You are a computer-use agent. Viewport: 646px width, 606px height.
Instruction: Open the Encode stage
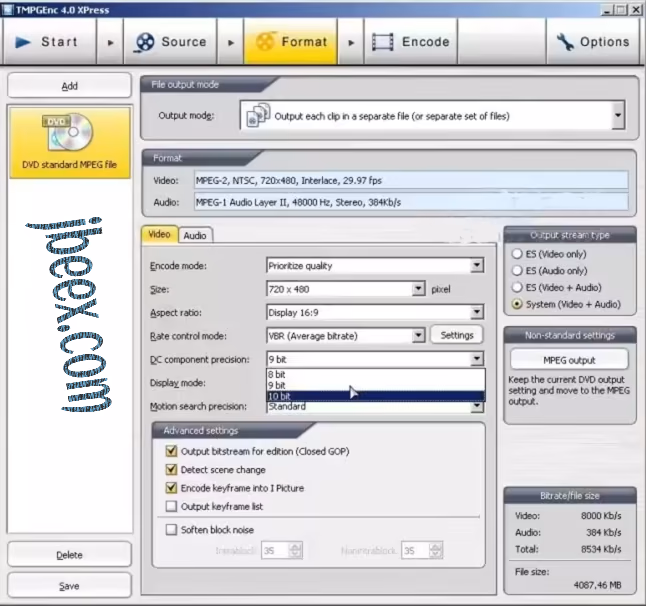411,42
